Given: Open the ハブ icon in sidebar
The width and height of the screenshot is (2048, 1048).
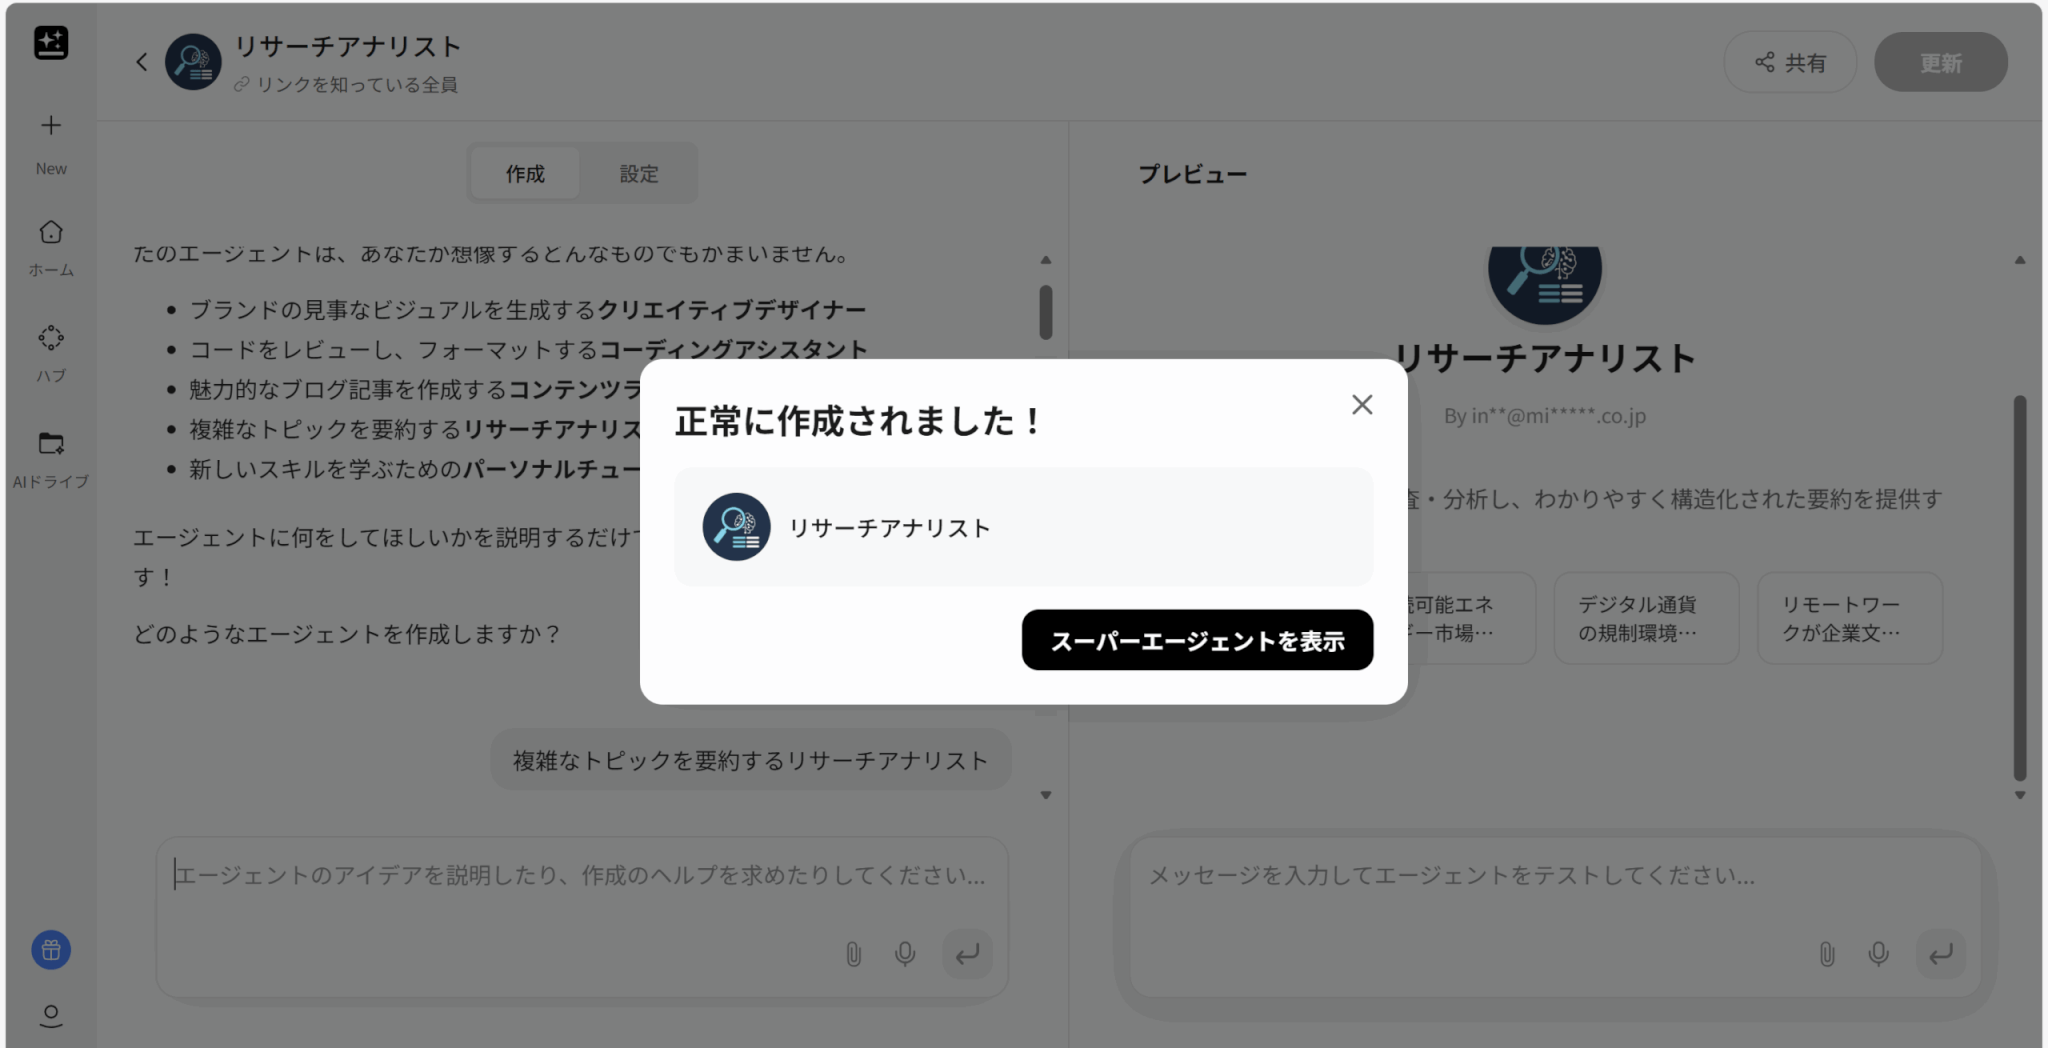Looking at the screenshot, I should (51, 339).
